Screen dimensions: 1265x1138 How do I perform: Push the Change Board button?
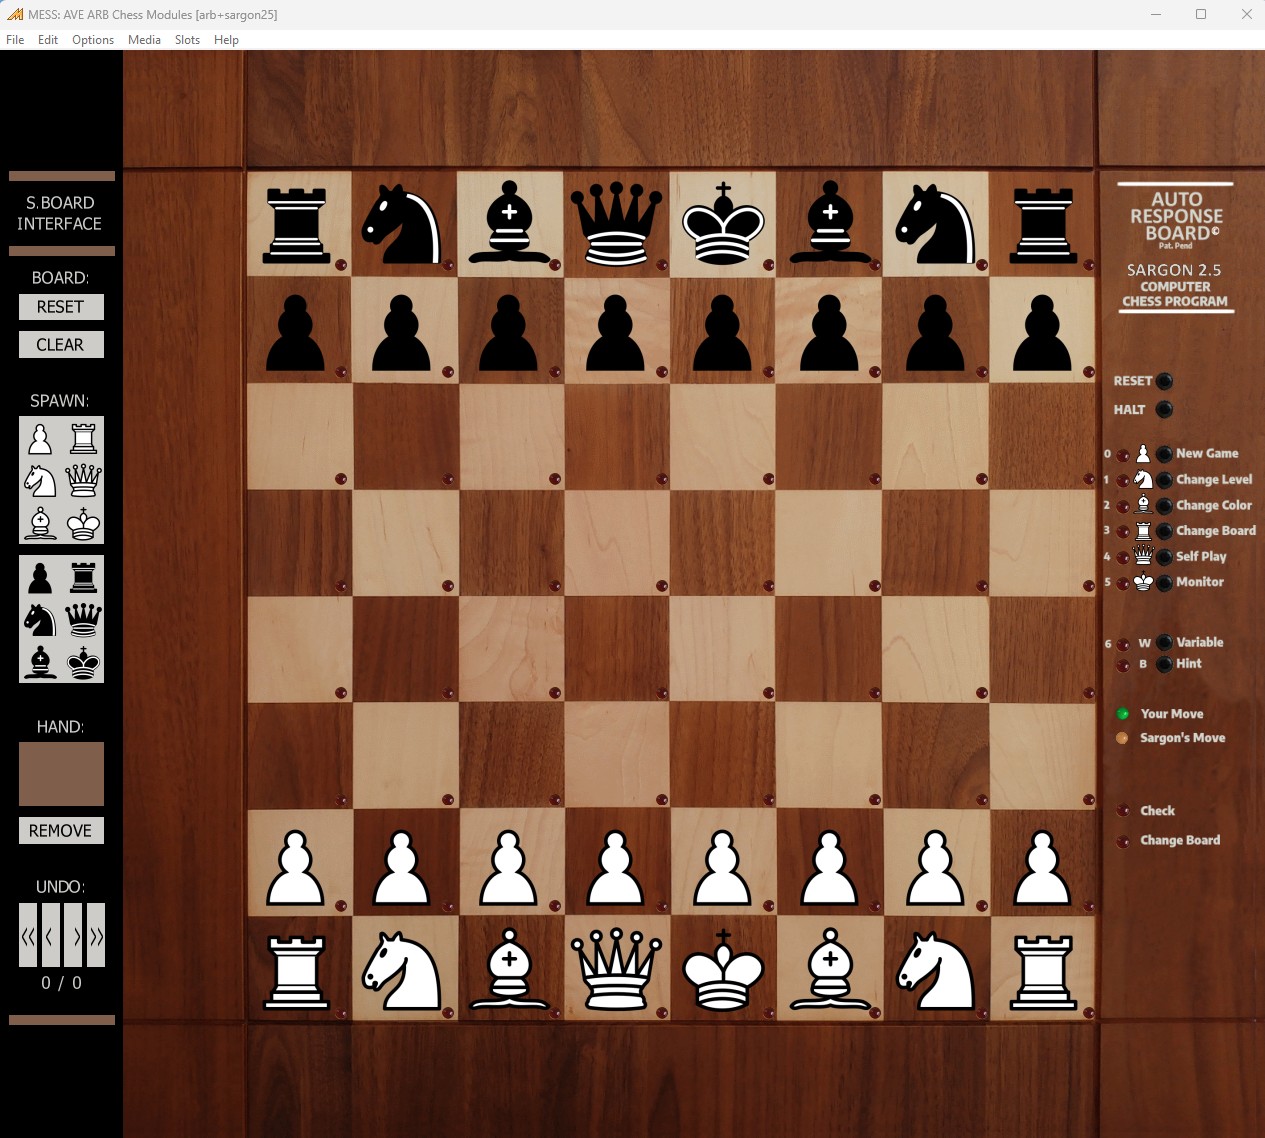pyautogui.click(x=1164, y=531)
